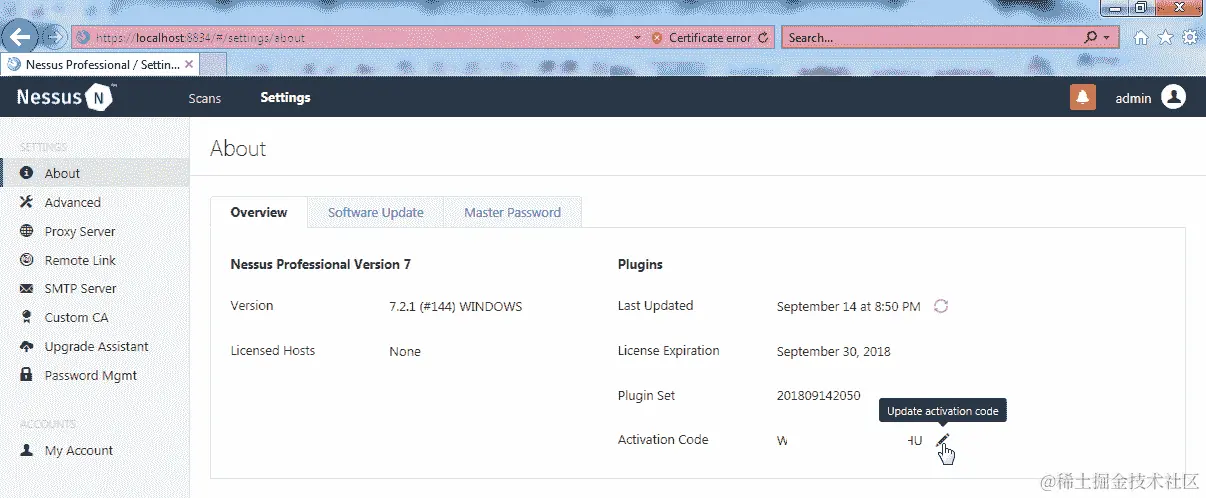Viewport: 1206px width, 498px height.
Task: Click the Activation Code label
Action: point(663,439)
